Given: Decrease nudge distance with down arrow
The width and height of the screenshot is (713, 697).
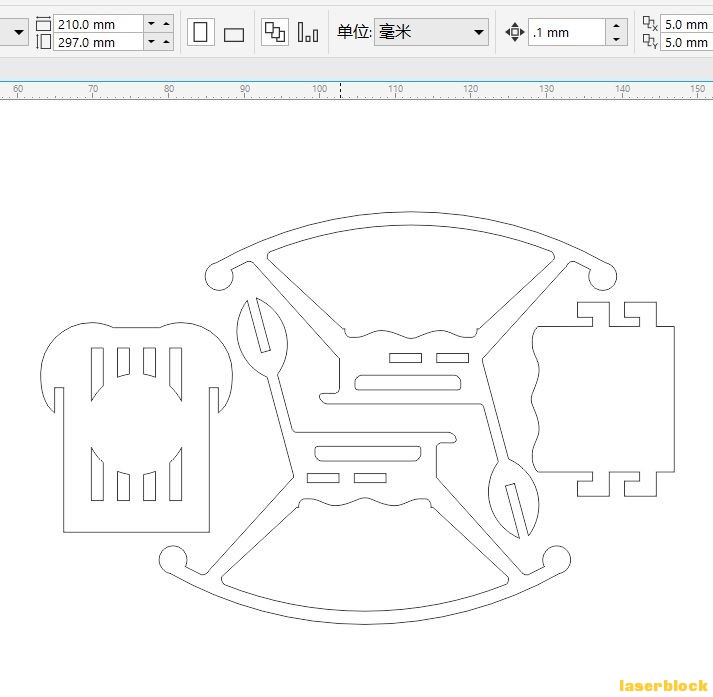Looking at the screenshot, I should coord(616,39).
